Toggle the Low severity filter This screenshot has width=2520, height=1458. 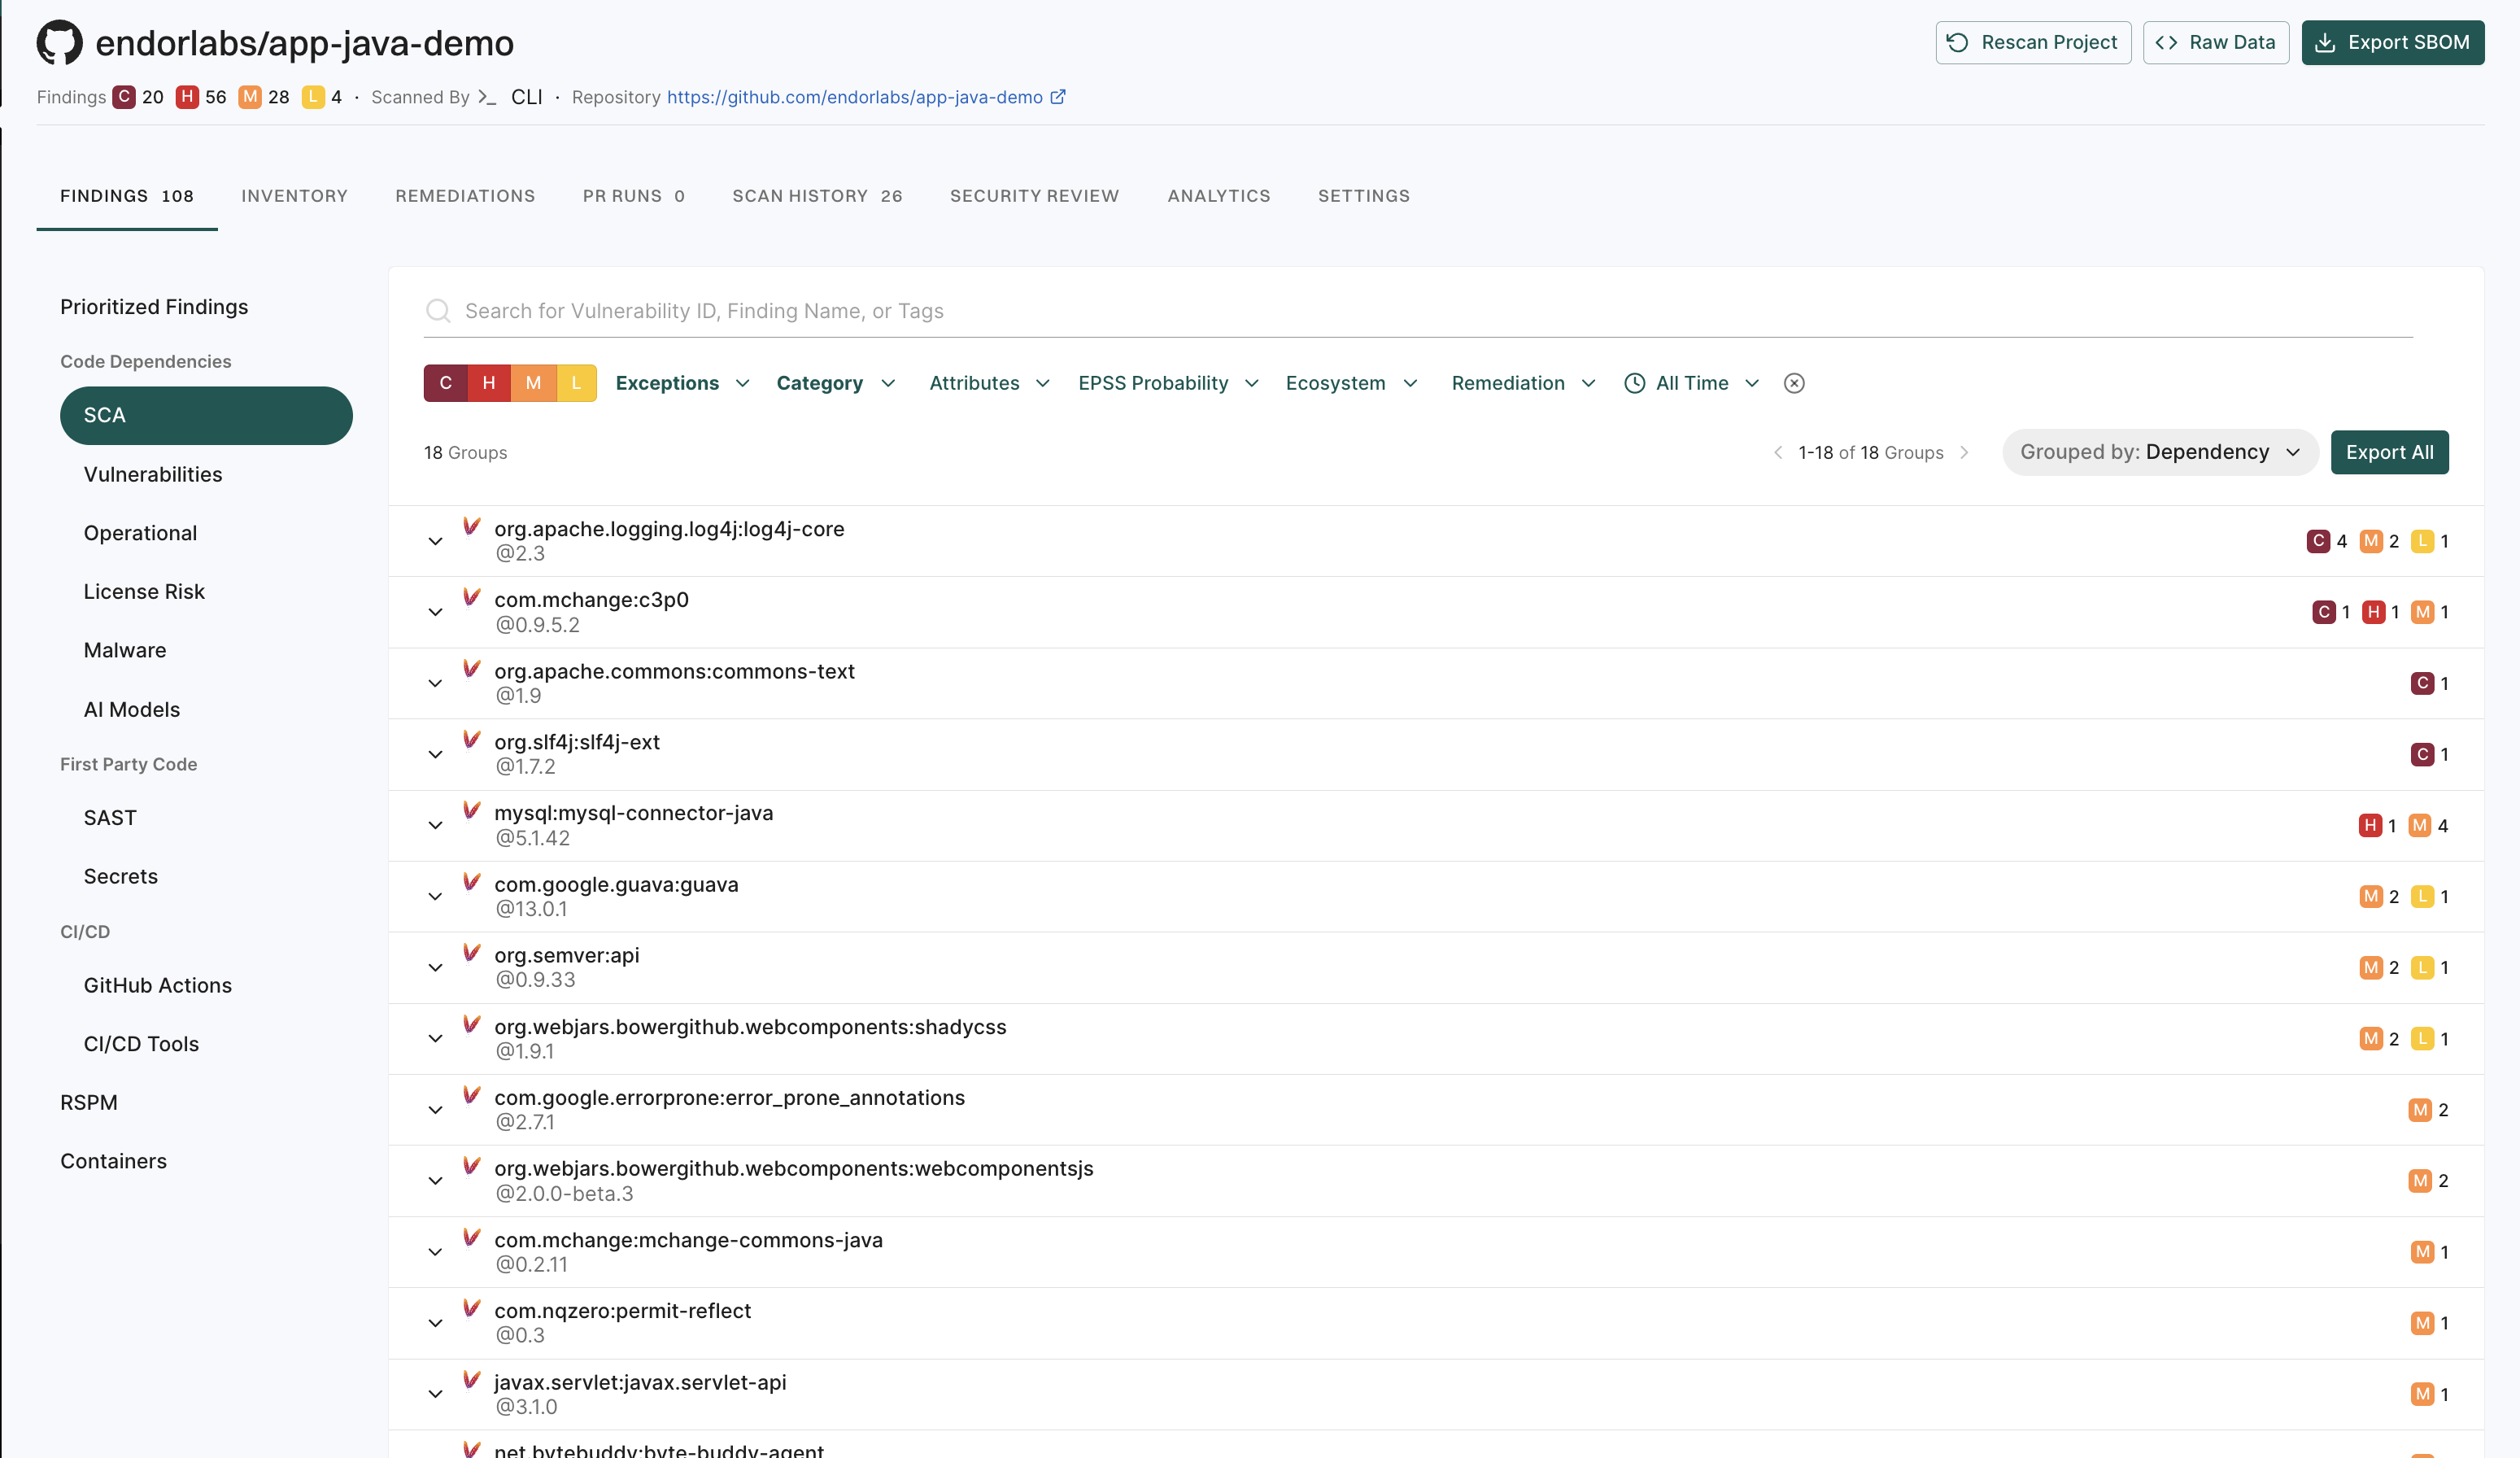[576, 383]
